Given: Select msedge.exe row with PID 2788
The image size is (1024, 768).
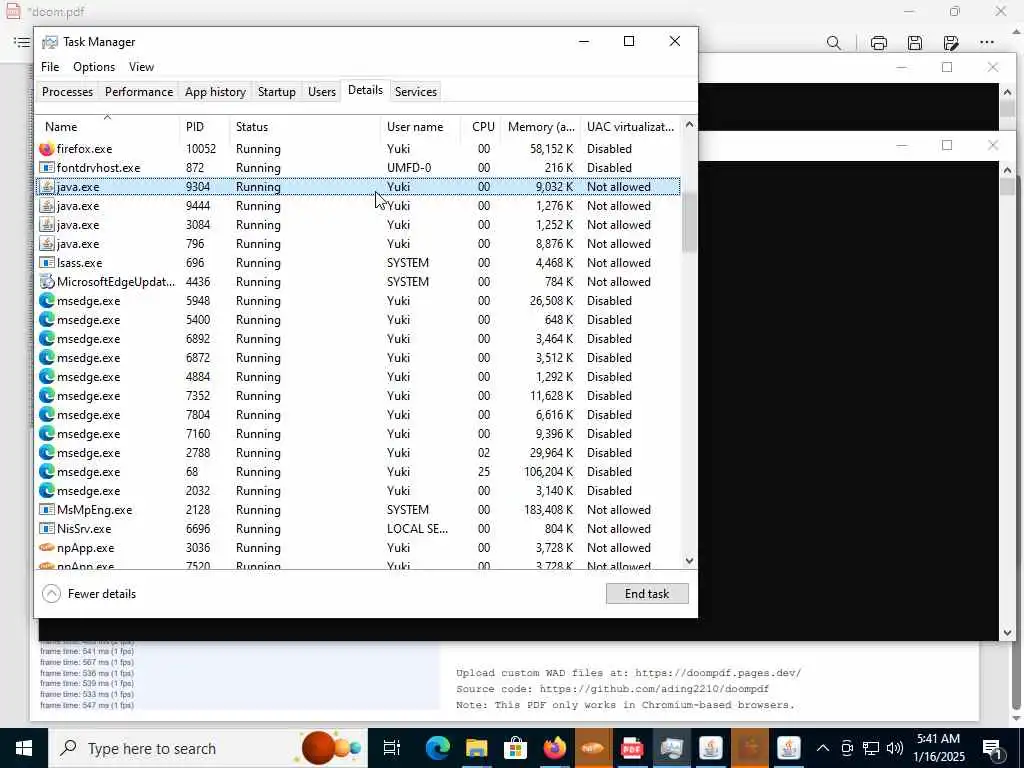Looking at the screenshot, I should tap(358, 453).
